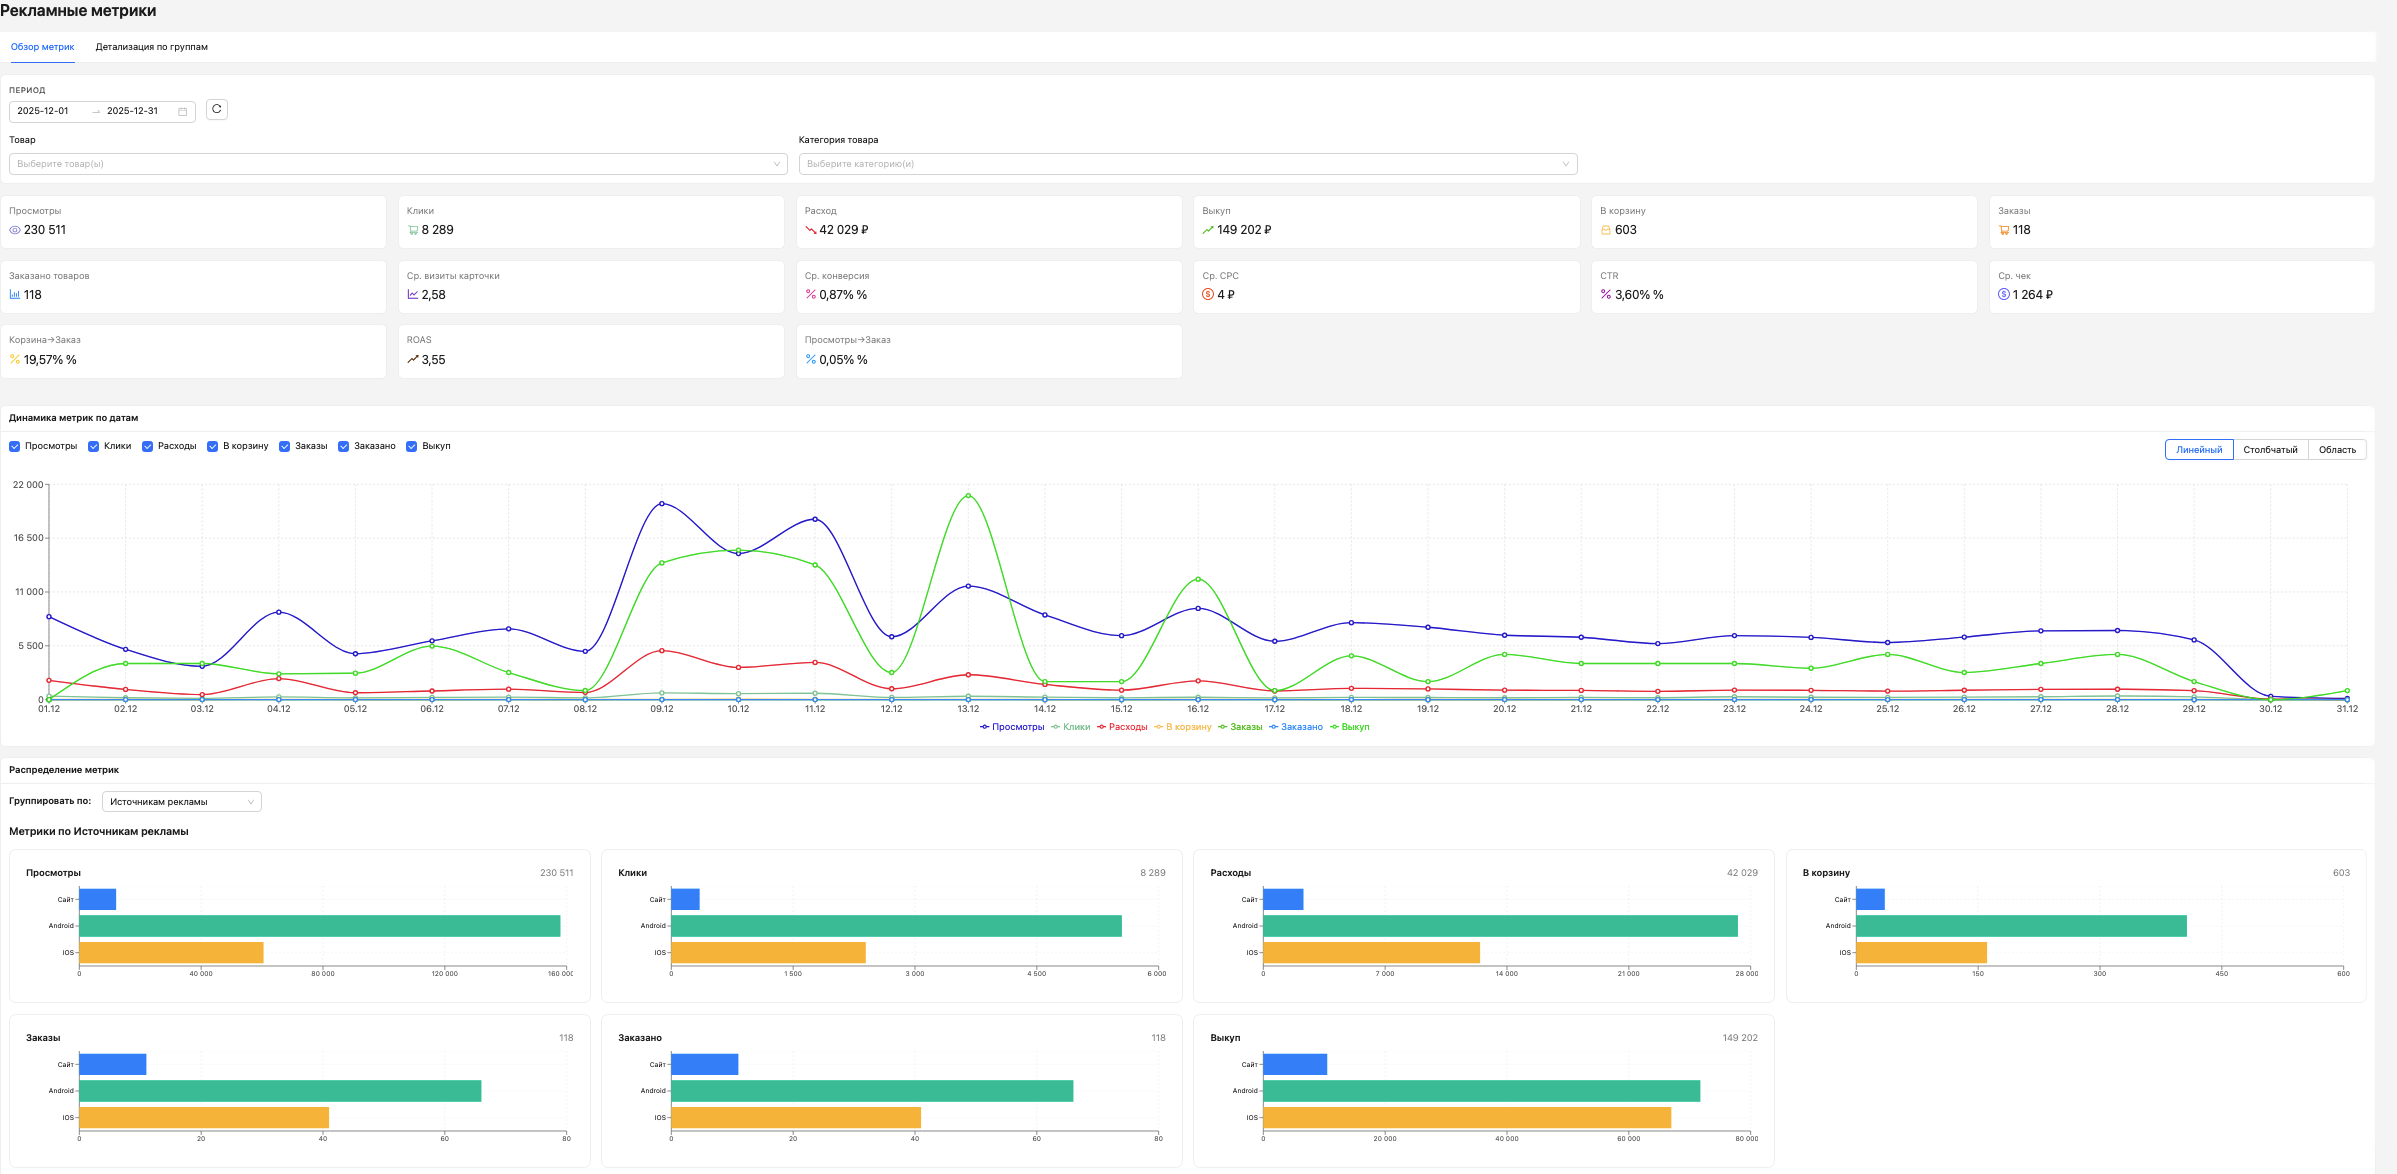Click the cart icon in Клики card
The height and width of the screenshot is (1174, 2397).
click(413, 230)
